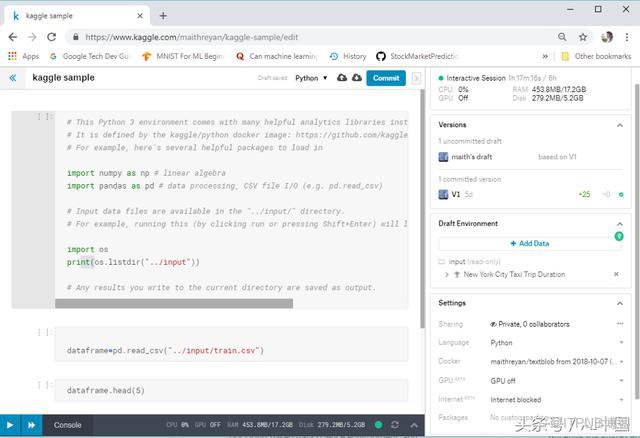Image resolution: width=640 pixels, height=438 pixels.
Task: Click horizontal scrollbar of first code cell
Action: pyautogui.click(x=174, y=303)
